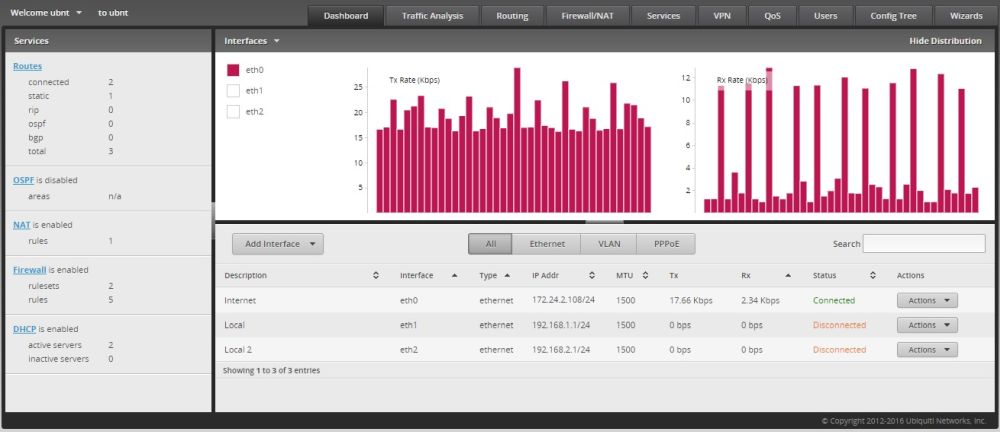Sort table by Rx column
Screen dimensions: 1000x432
click(x=766, y=276)
